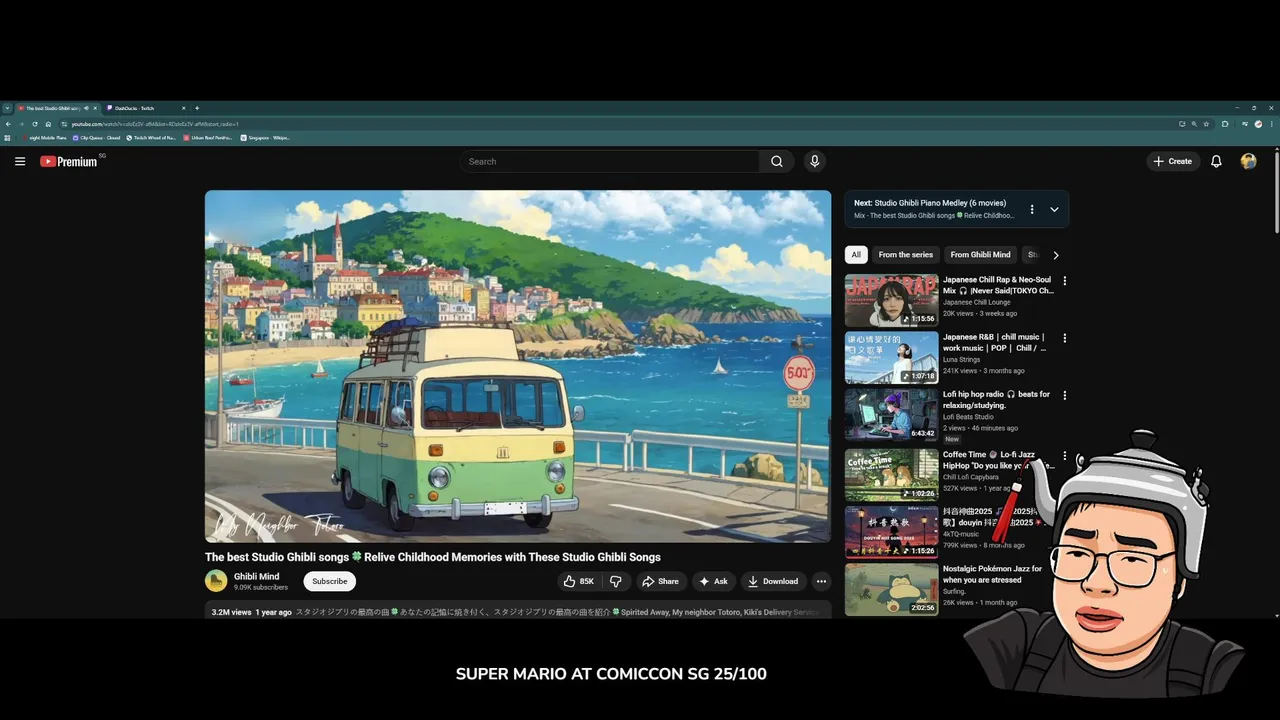Select 'From Ghibli Mind' filter chip
Screen dimensions: 1280x720
click(980, 255)
